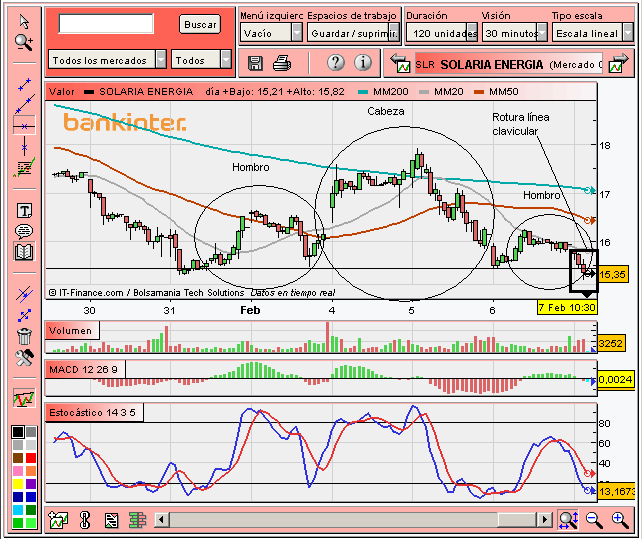This screenshot has width=643, height=539.
Task: Pick the purple color swatch
Action: point(31,484)
